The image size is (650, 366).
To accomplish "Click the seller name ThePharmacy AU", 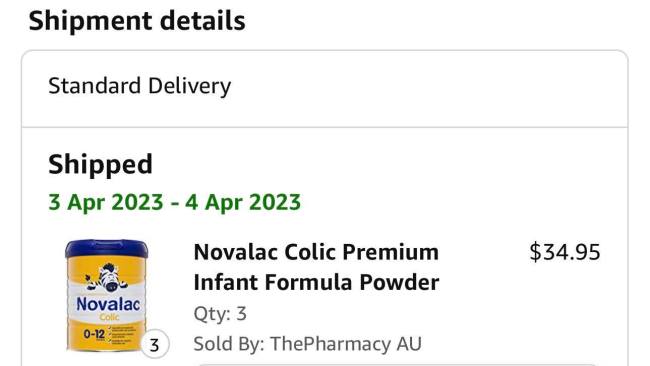I will (x=346, y=344).
